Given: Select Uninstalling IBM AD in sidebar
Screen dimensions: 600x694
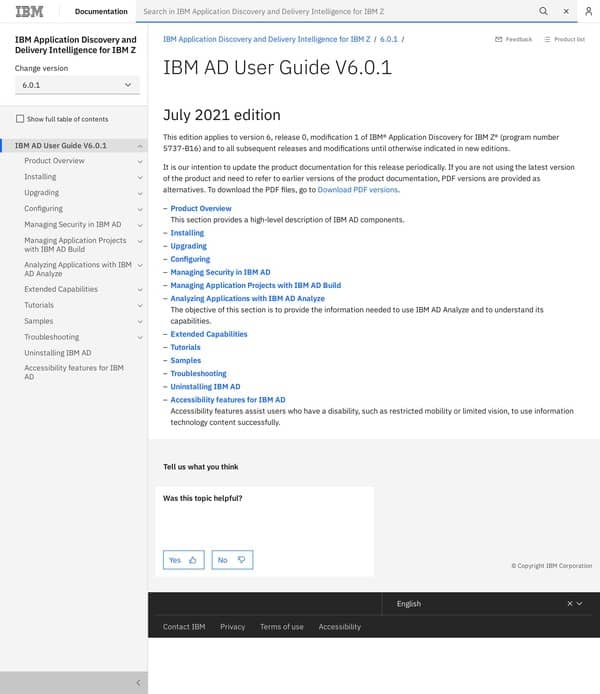Looking at the screenshot, I should [58, 353].
